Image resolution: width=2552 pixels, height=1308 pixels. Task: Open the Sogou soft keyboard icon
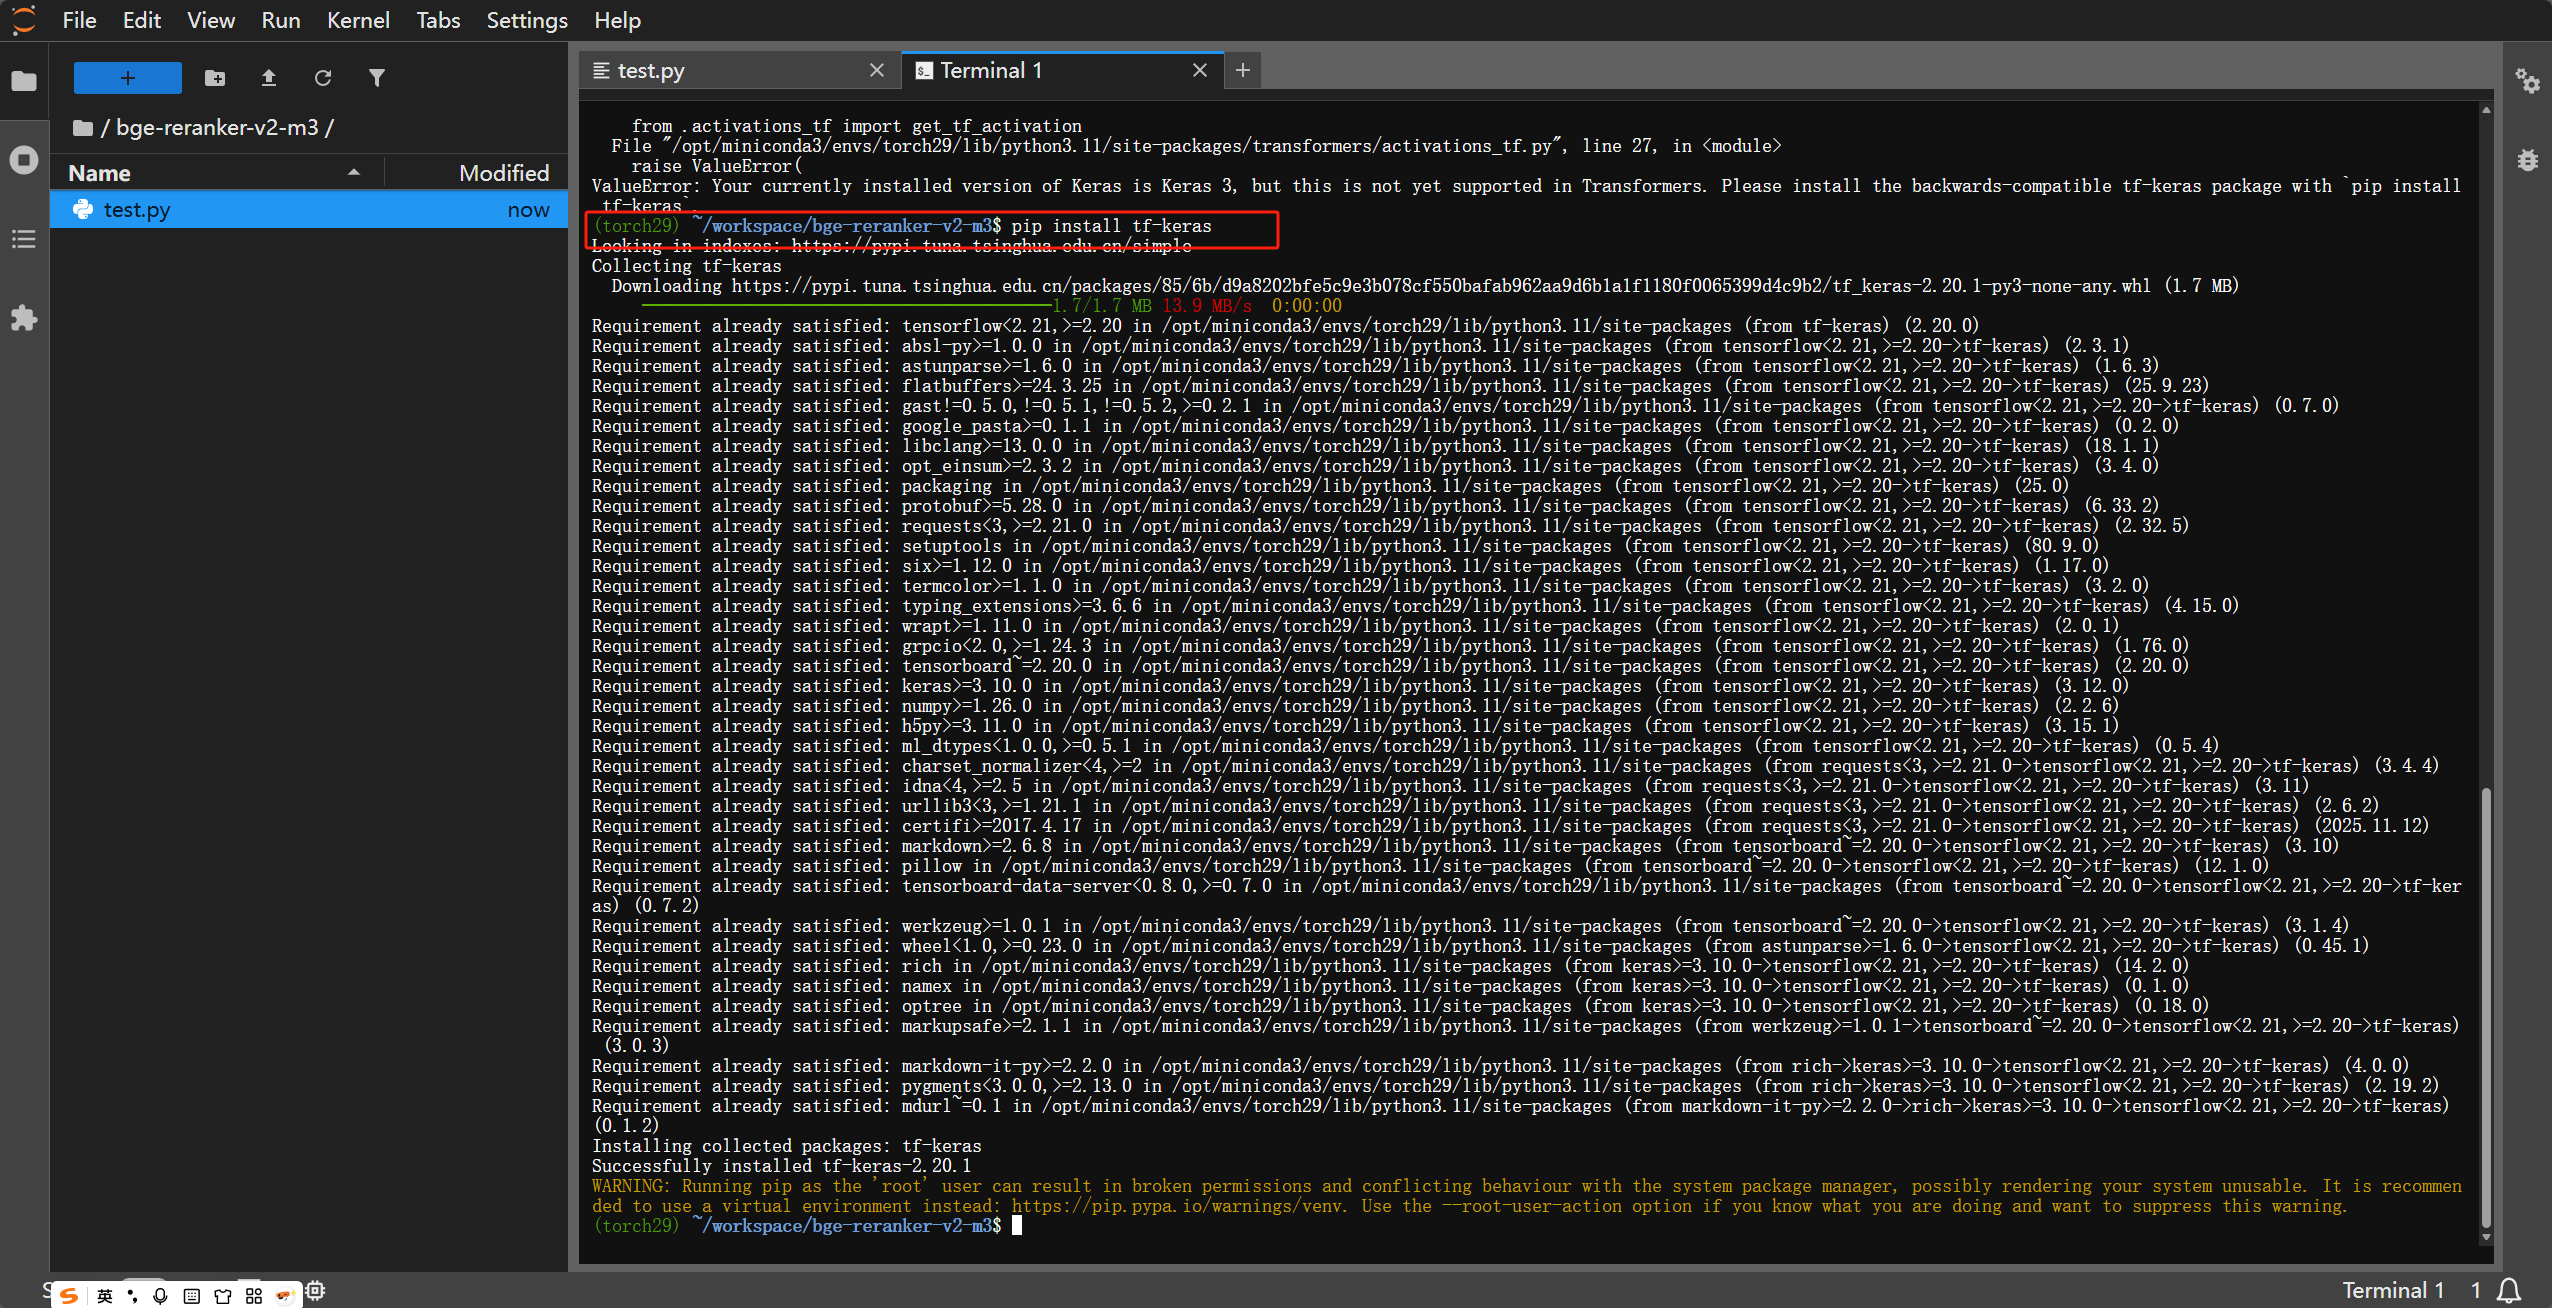192,1296
